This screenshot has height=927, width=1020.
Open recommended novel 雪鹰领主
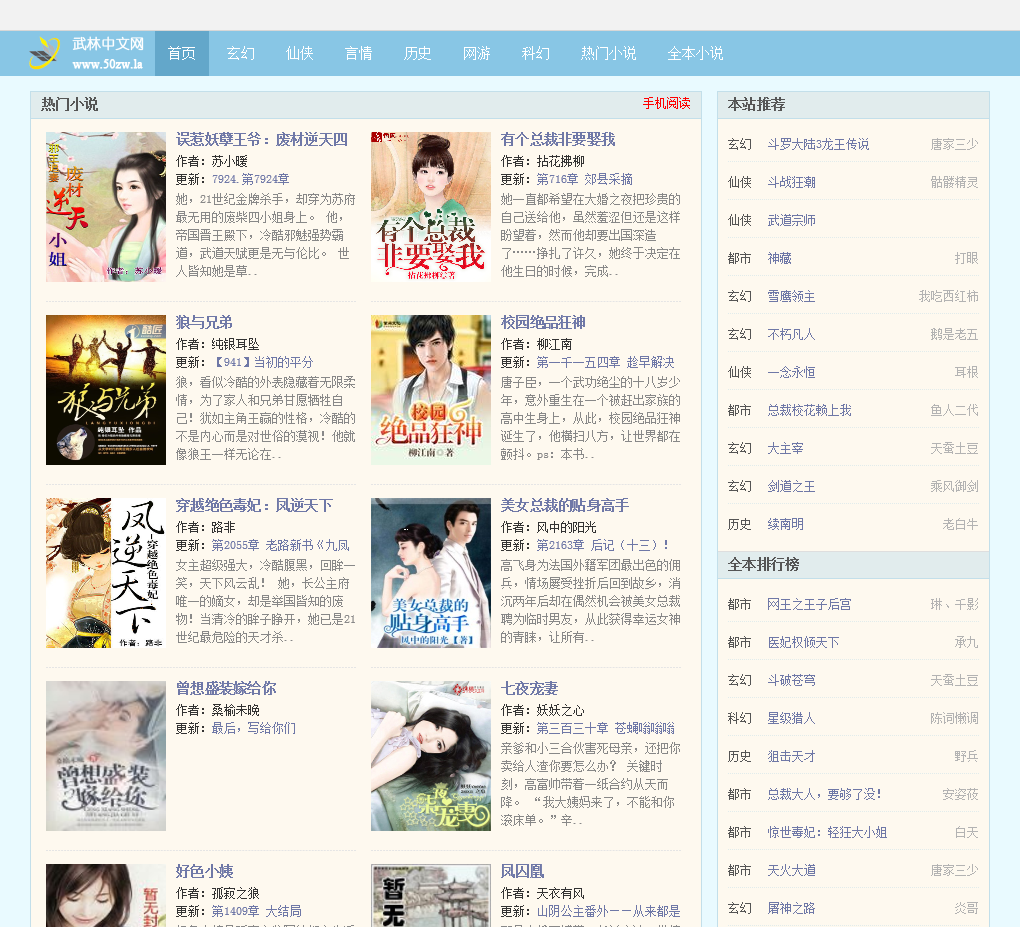point(792,297)
